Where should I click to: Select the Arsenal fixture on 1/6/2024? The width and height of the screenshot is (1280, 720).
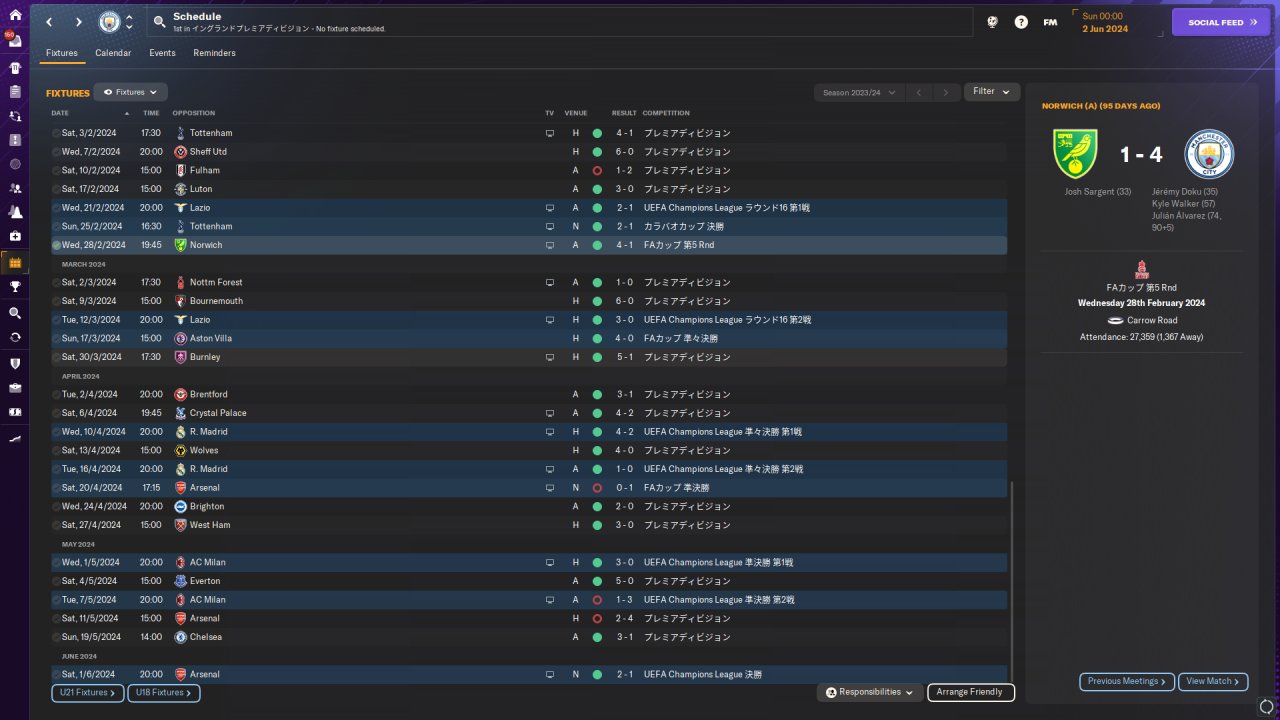pyautogui.click(x=529, y=675)
